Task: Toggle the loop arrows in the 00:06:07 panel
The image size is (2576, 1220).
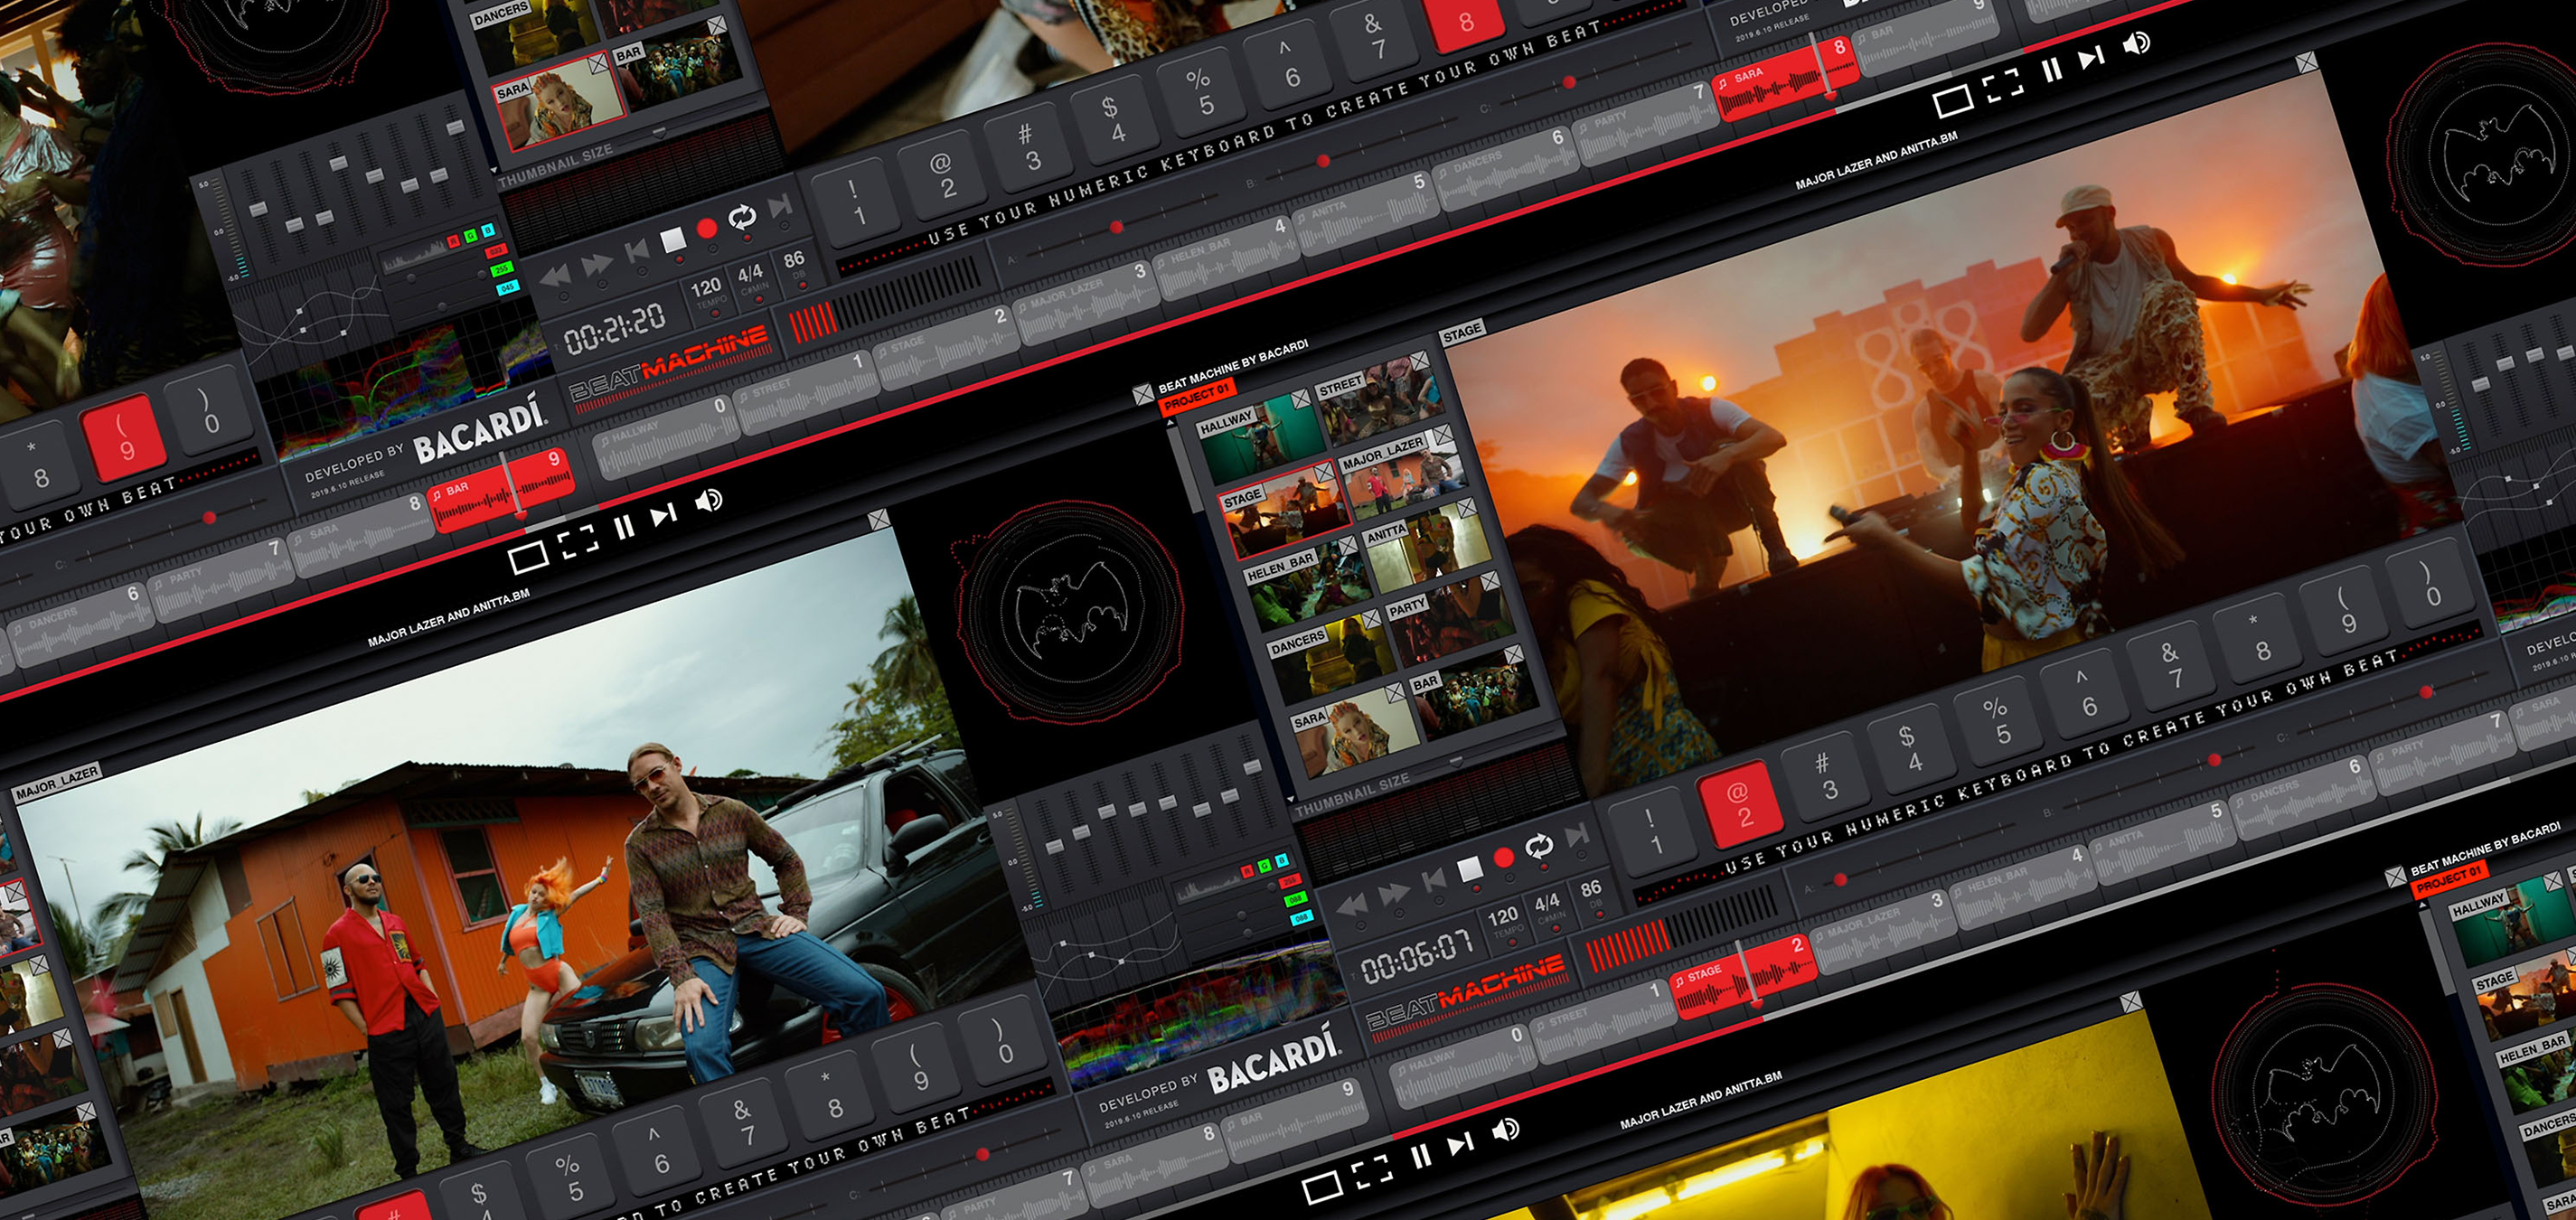Action: click(1539, 847)
